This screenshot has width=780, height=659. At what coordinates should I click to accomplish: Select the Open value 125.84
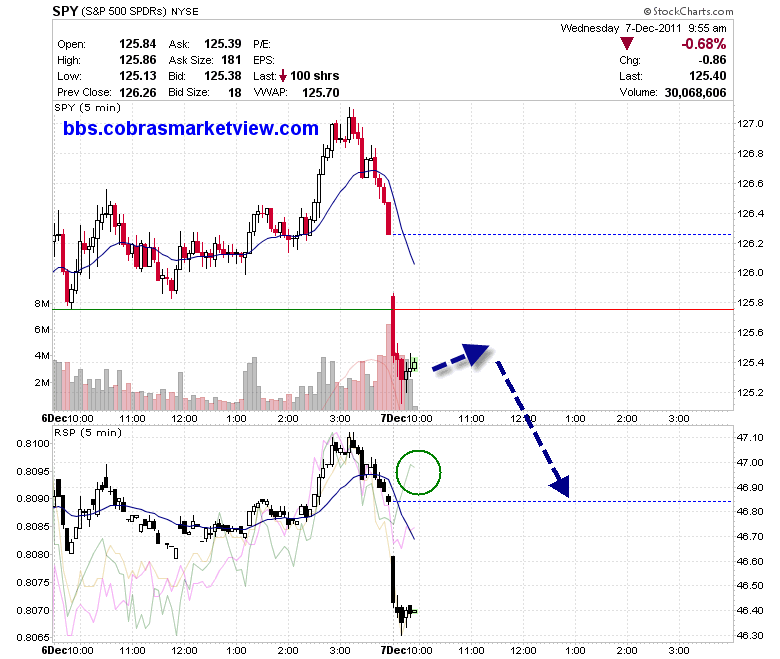137,44
